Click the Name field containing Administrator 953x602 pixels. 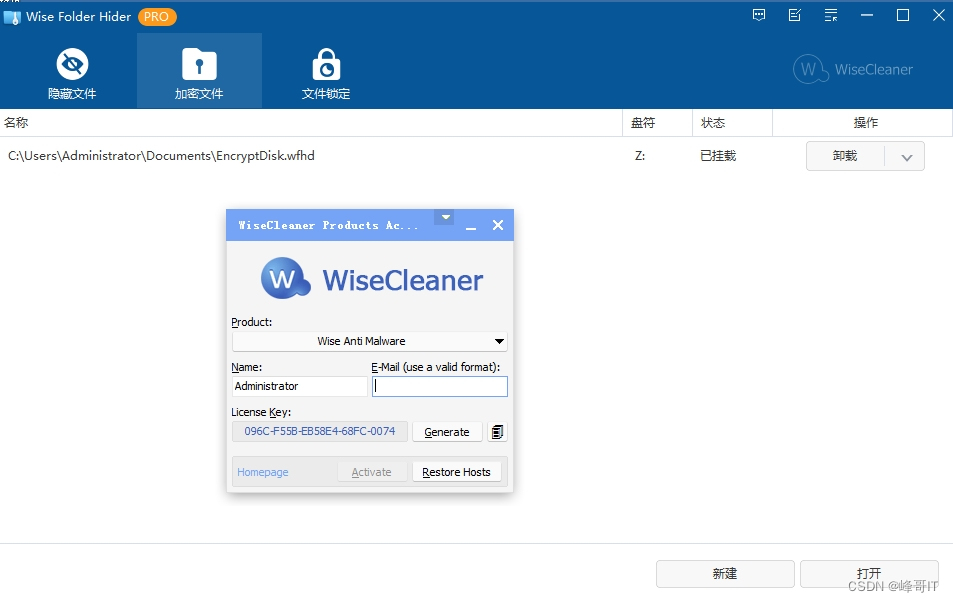point(300,386)
